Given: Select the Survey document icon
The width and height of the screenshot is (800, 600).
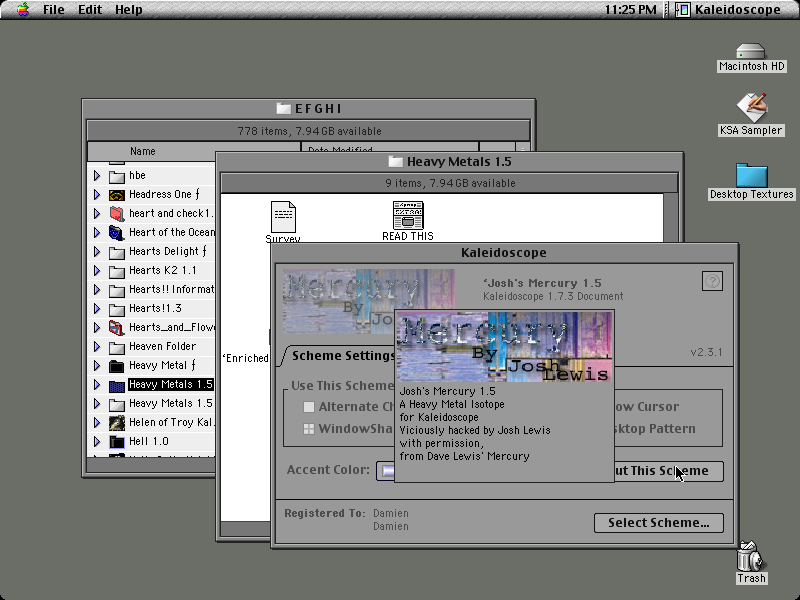Looking at the screenshot, I should [283, 217].
